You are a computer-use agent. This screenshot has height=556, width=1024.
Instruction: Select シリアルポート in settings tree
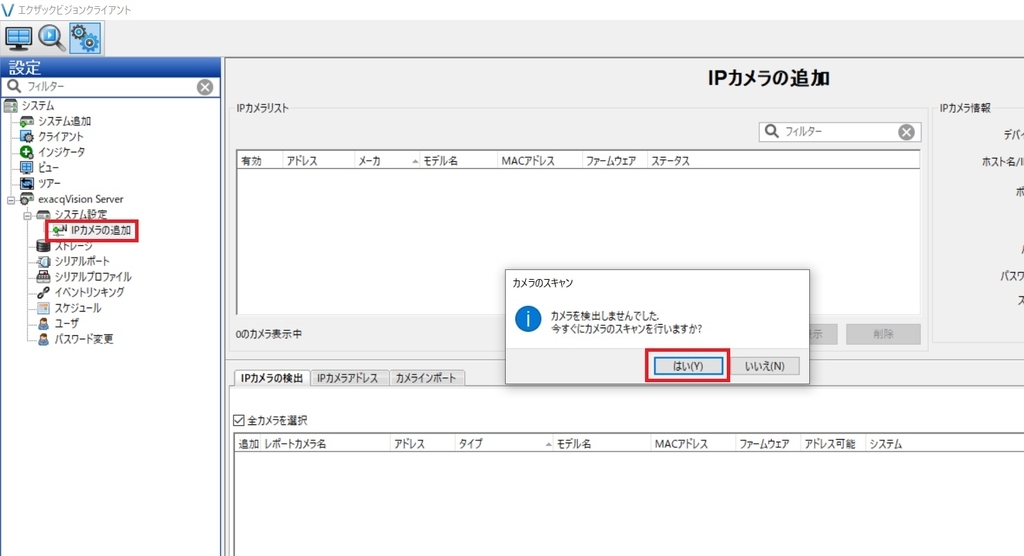coord(82,261)
